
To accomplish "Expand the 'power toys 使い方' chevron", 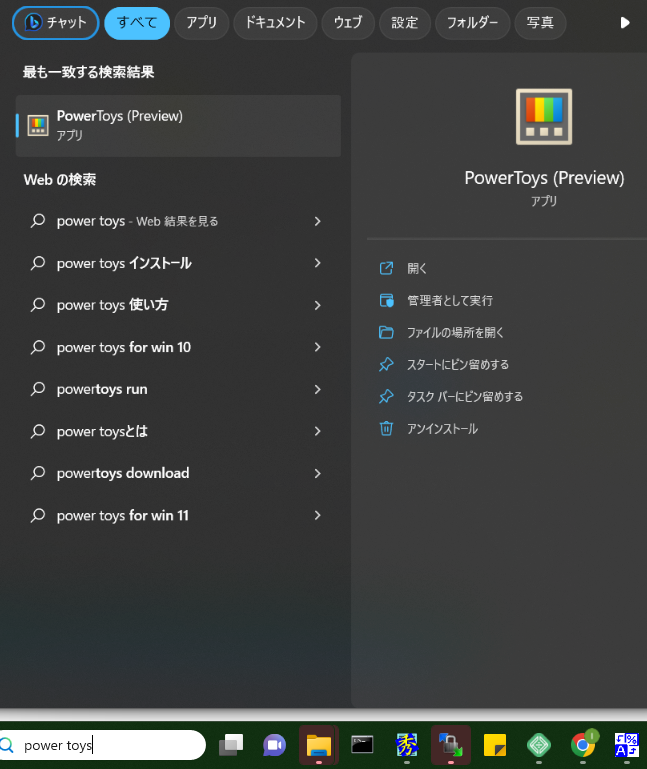I will tap(317, 305).
